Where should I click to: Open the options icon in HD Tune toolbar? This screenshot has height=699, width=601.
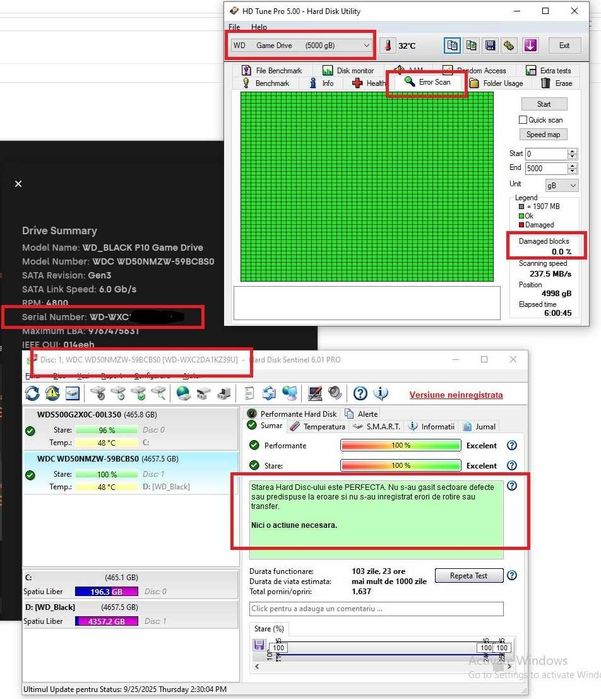pyautogui.click(x=509, y=45)
